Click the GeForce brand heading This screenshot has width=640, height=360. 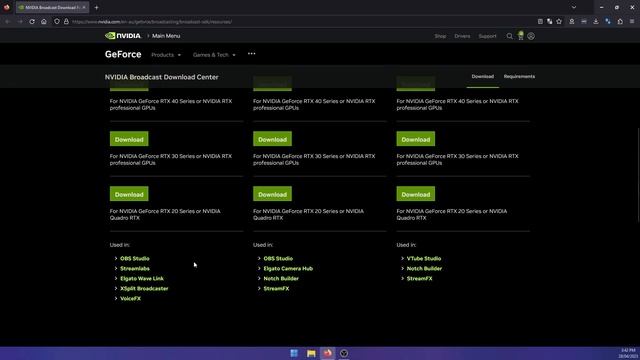tap(123, 54)
